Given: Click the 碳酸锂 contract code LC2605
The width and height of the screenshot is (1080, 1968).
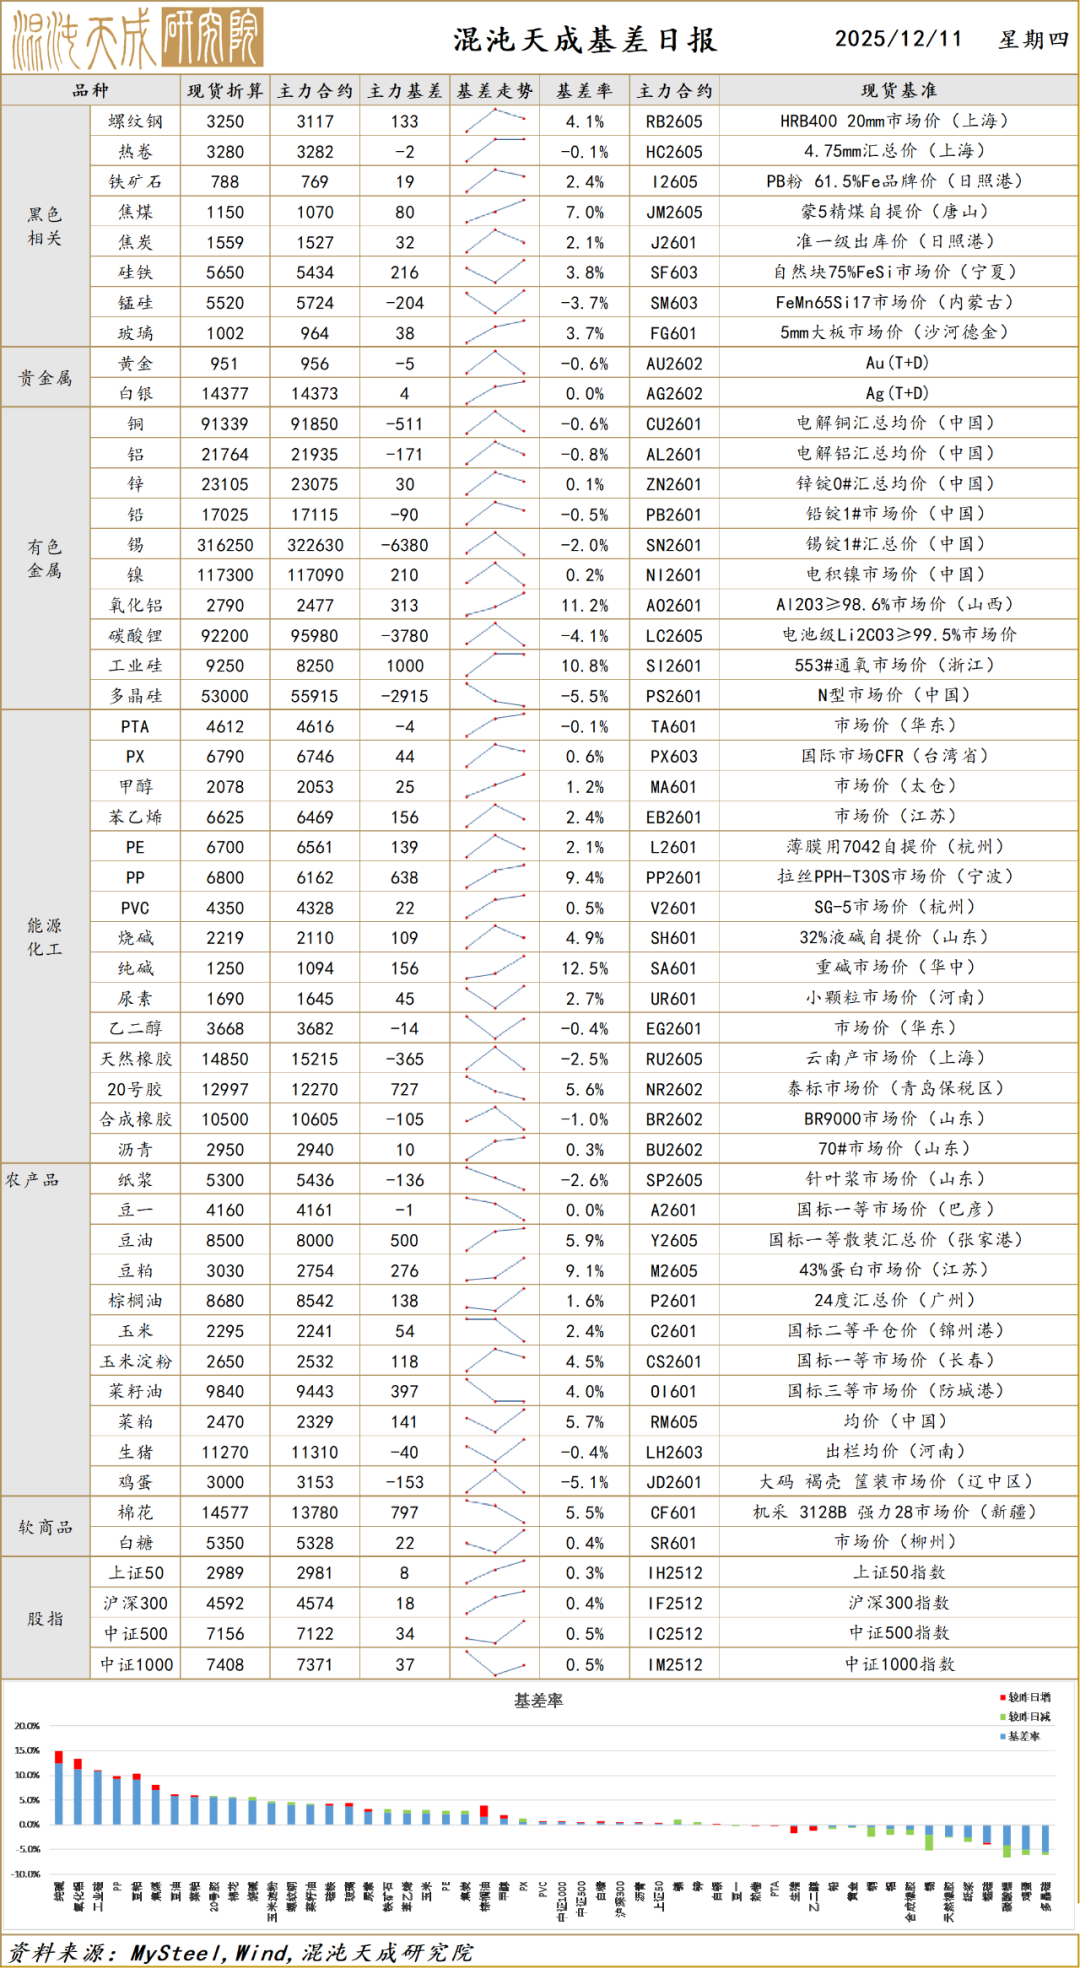Looking at the screenshot, I should click(x=674, y=636).
